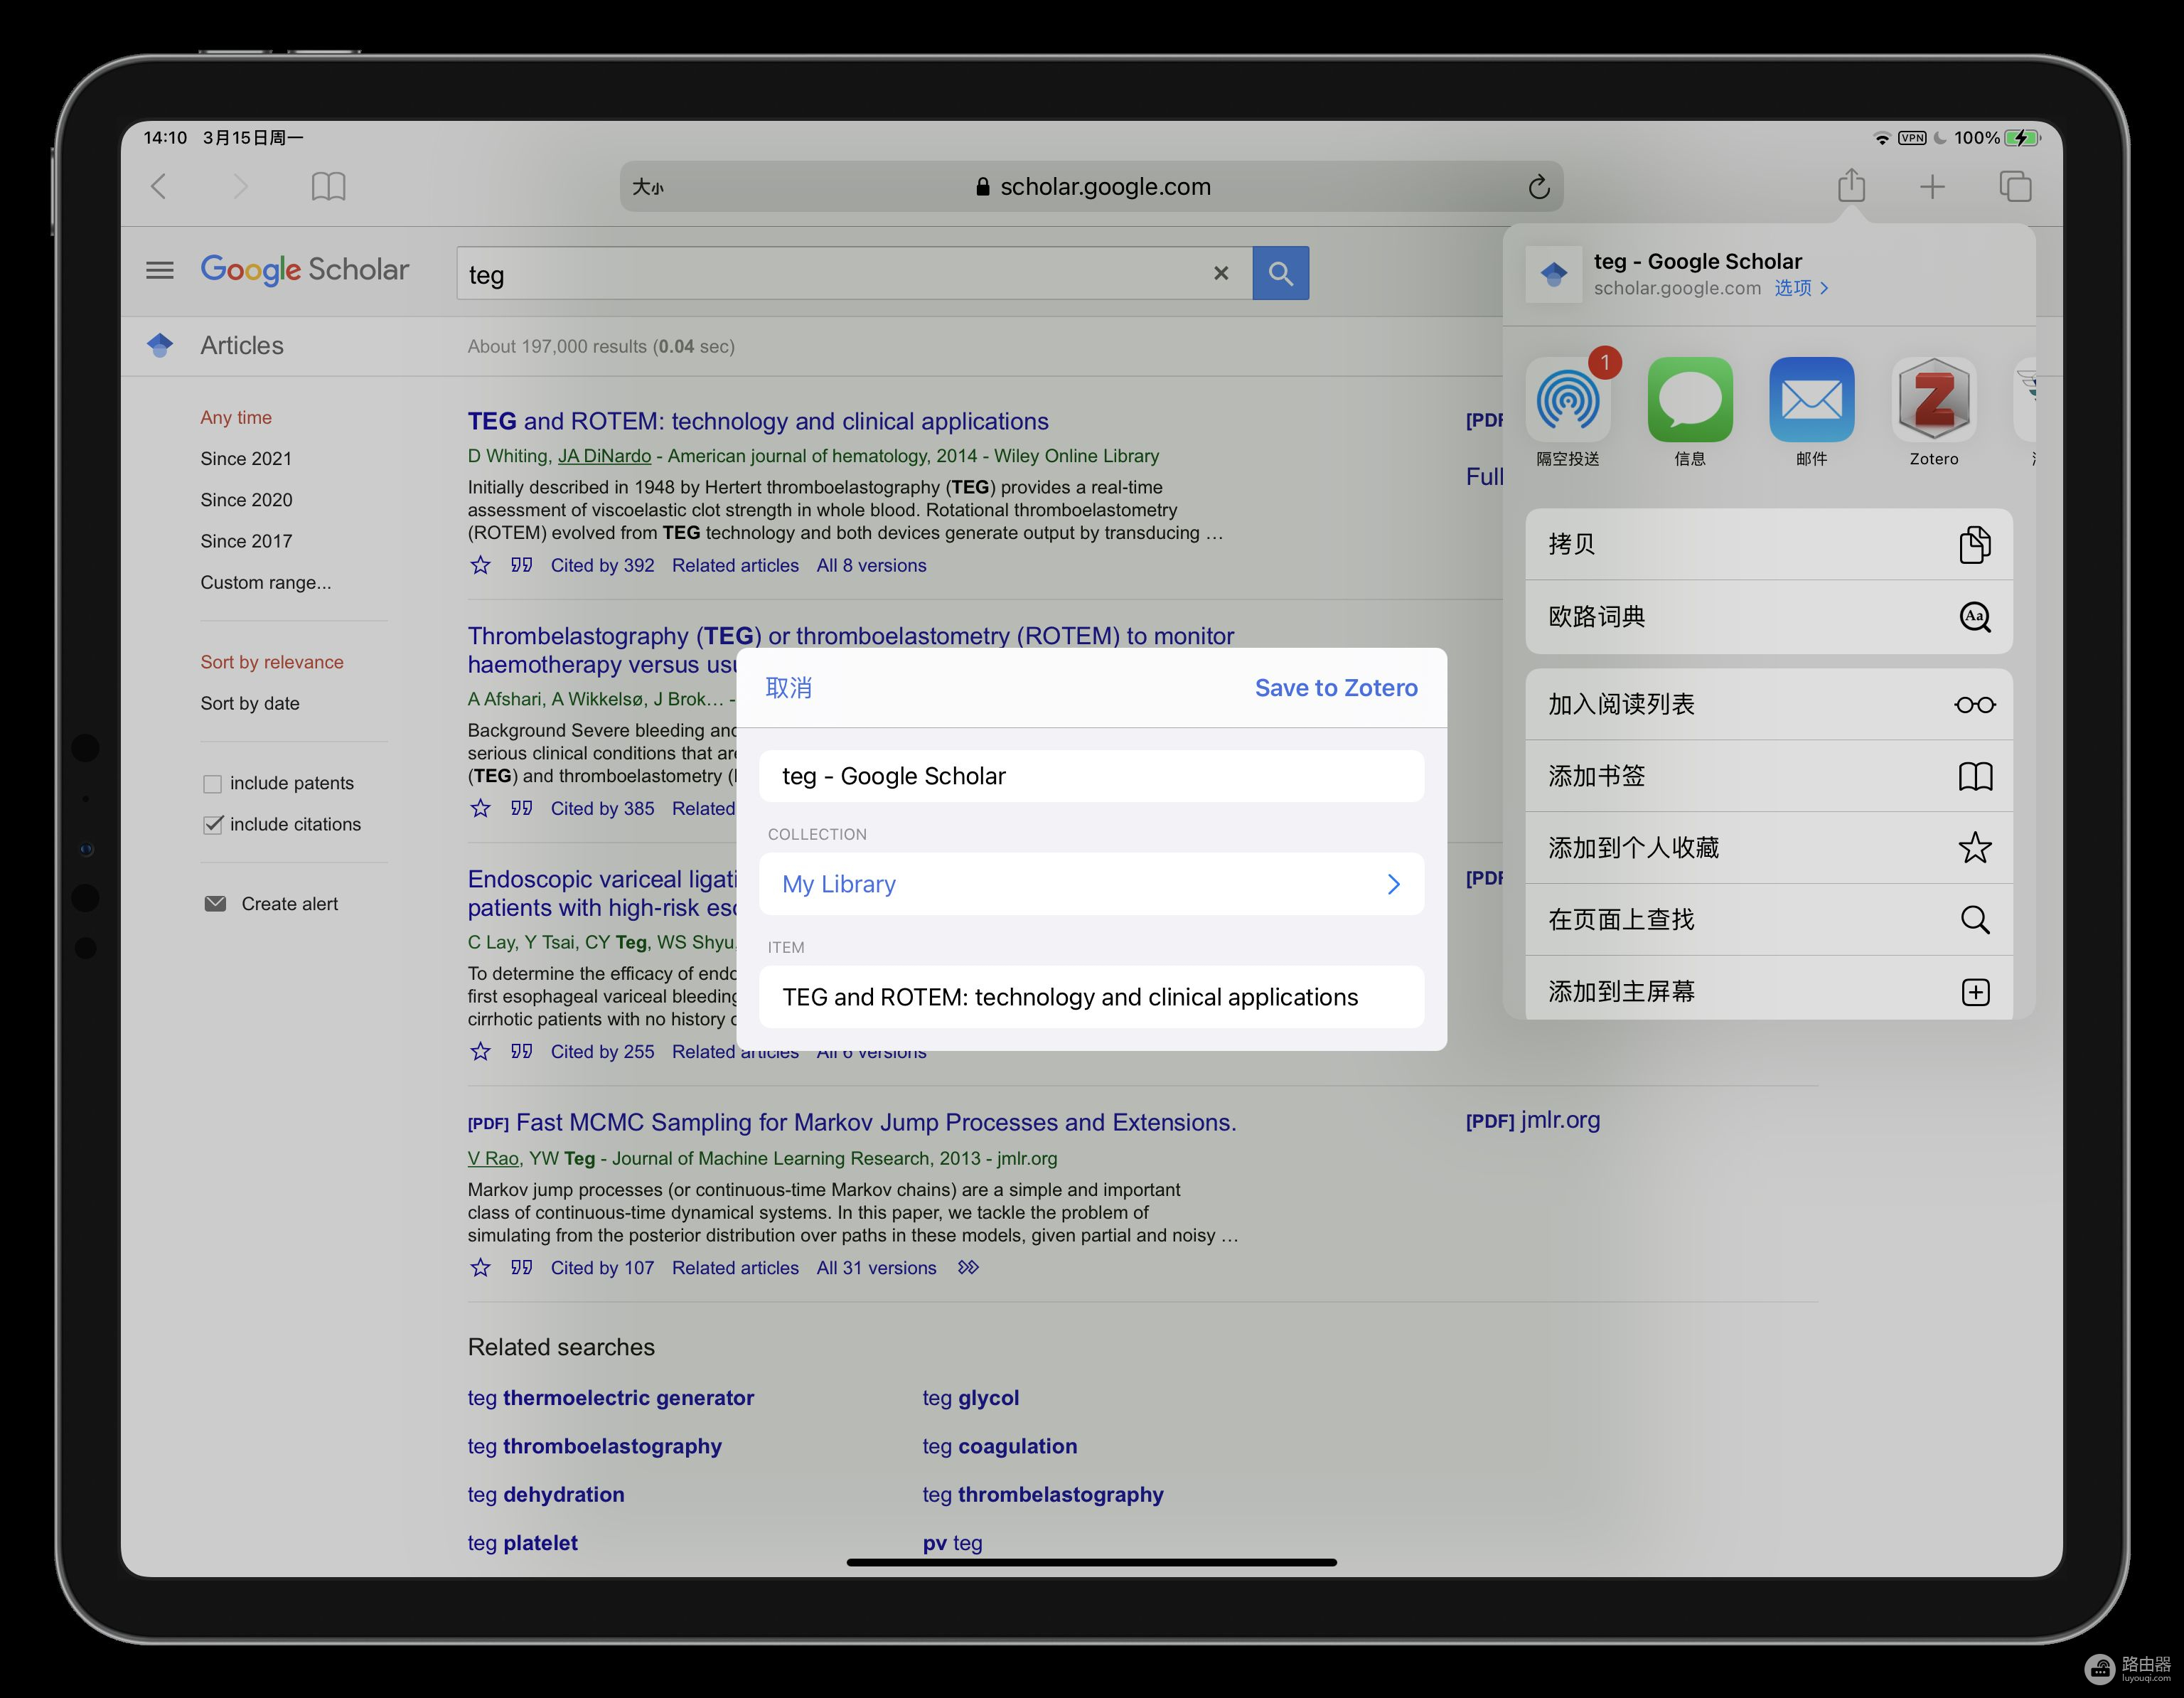Check the include patents checkbox

212,783
